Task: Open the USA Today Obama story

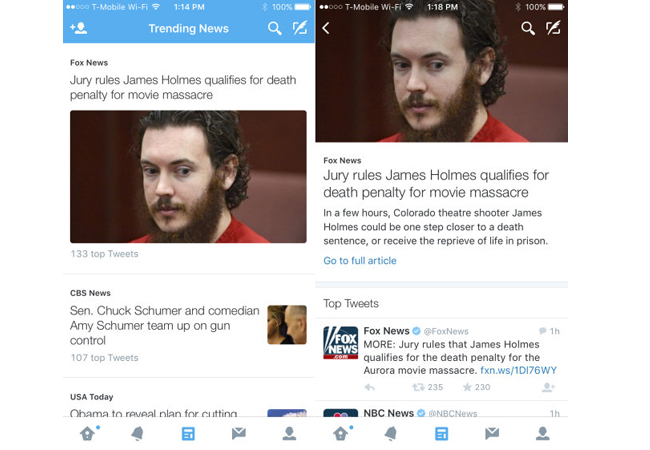Action: click(153, 413)
